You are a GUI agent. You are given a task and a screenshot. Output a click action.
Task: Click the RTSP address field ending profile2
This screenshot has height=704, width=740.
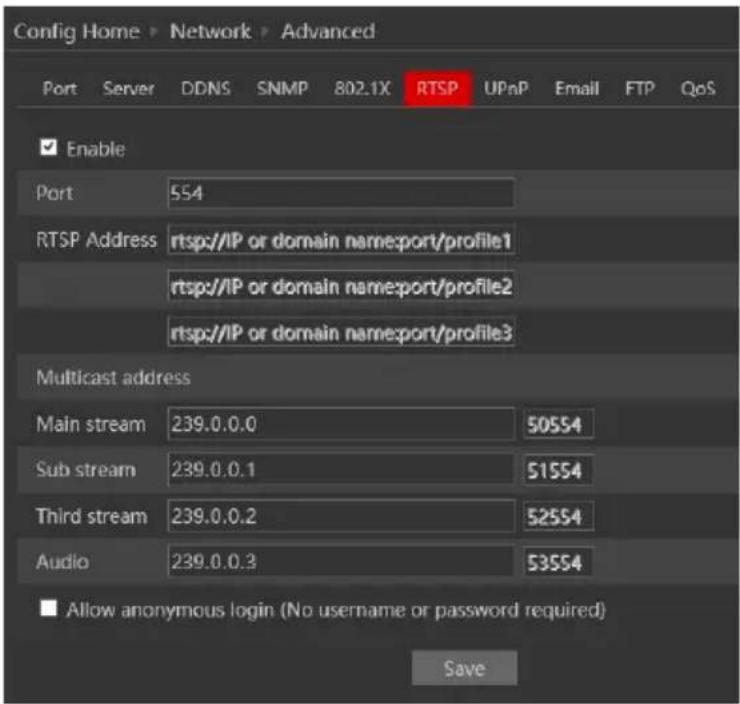coord(341,286)
